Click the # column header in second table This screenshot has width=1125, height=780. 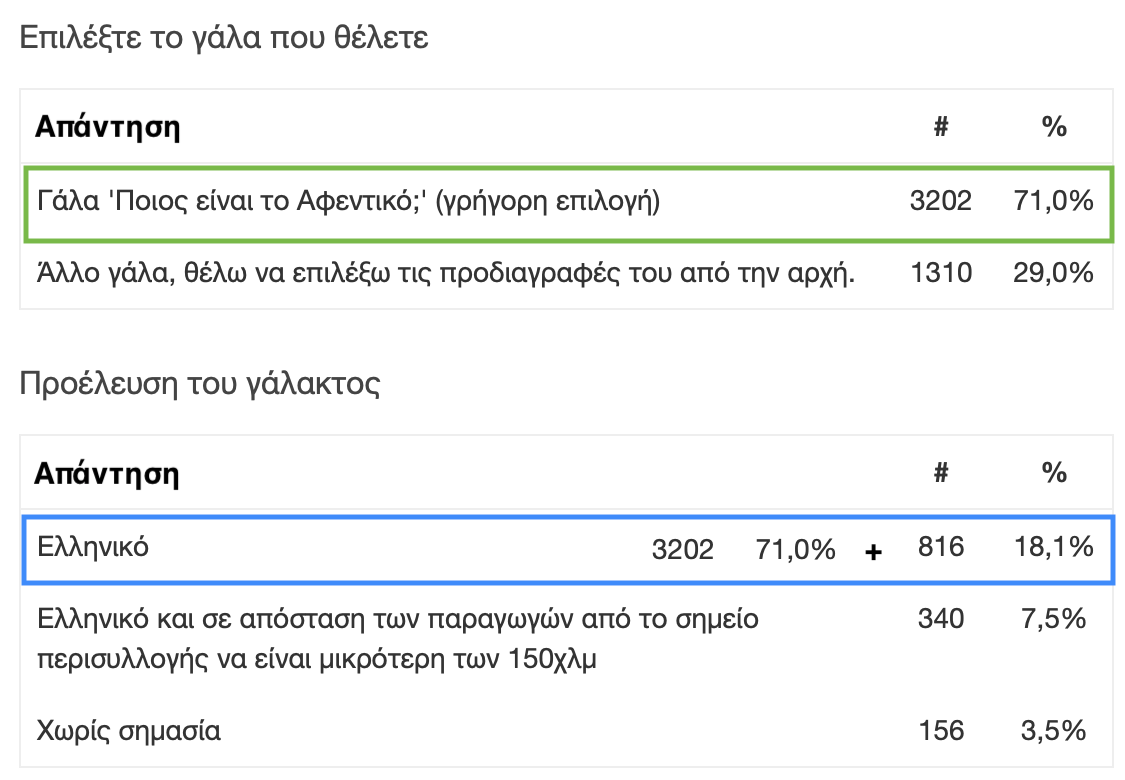point(941,473)
